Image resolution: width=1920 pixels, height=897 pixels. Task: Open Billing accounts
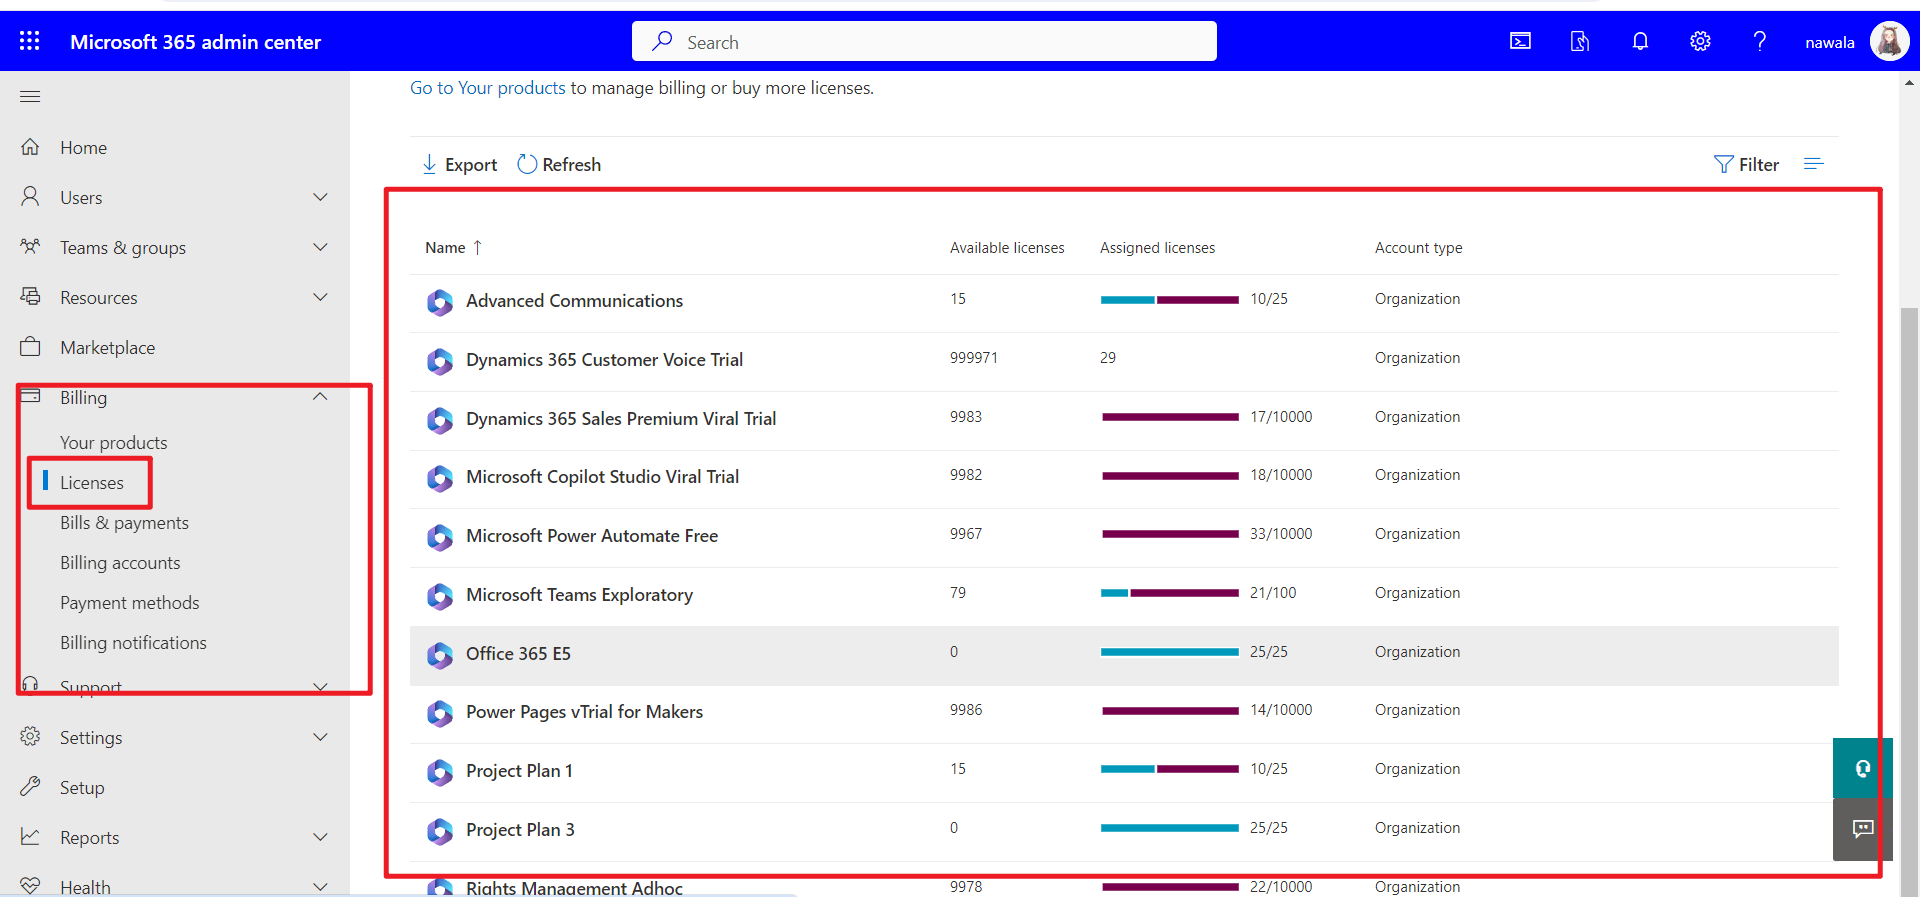pyautogui.click(x=120, y=562)
